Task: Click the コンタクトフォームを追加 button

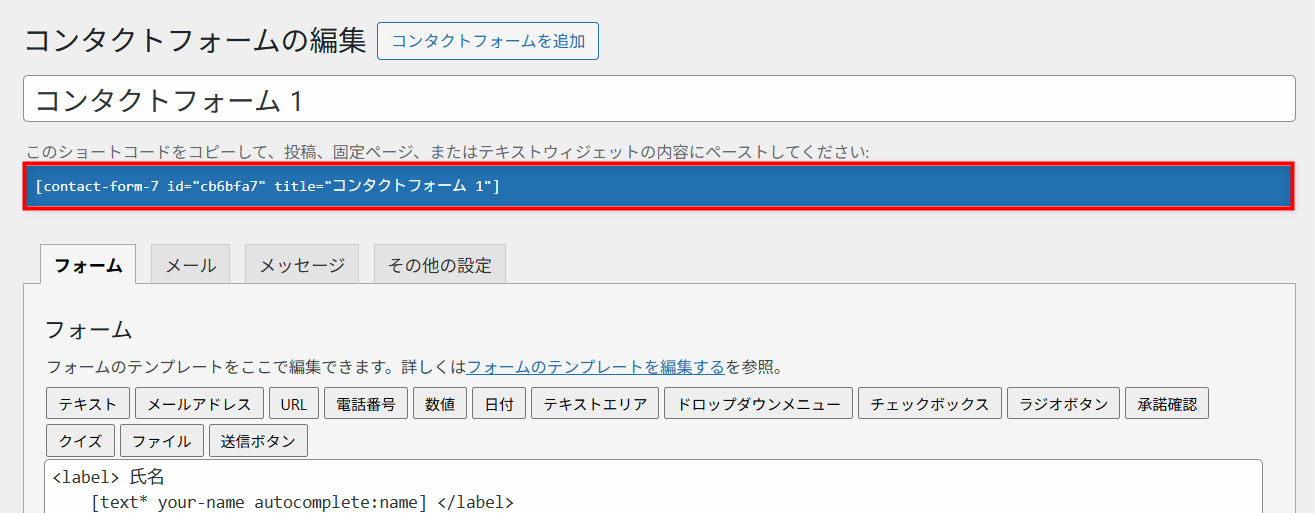Action: pyautogui.click(x=488, y=41)
